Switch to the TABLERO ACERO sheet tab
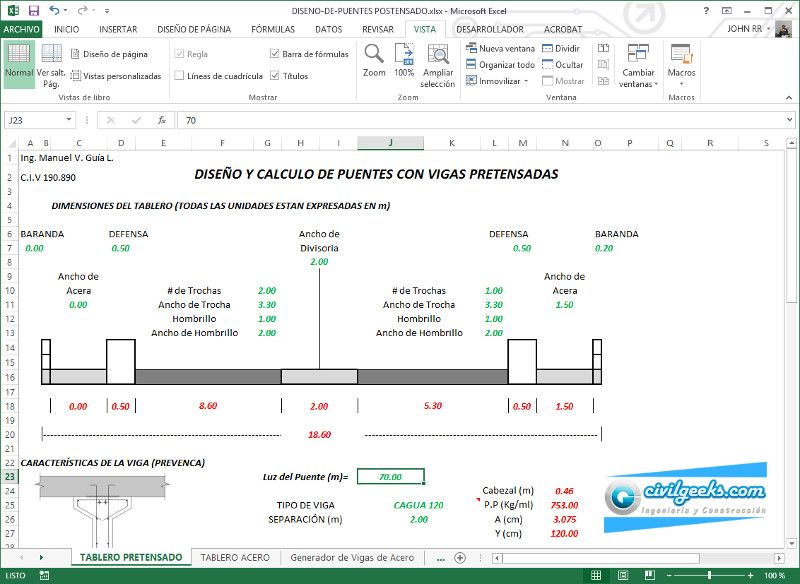 [x=234, y=557]
